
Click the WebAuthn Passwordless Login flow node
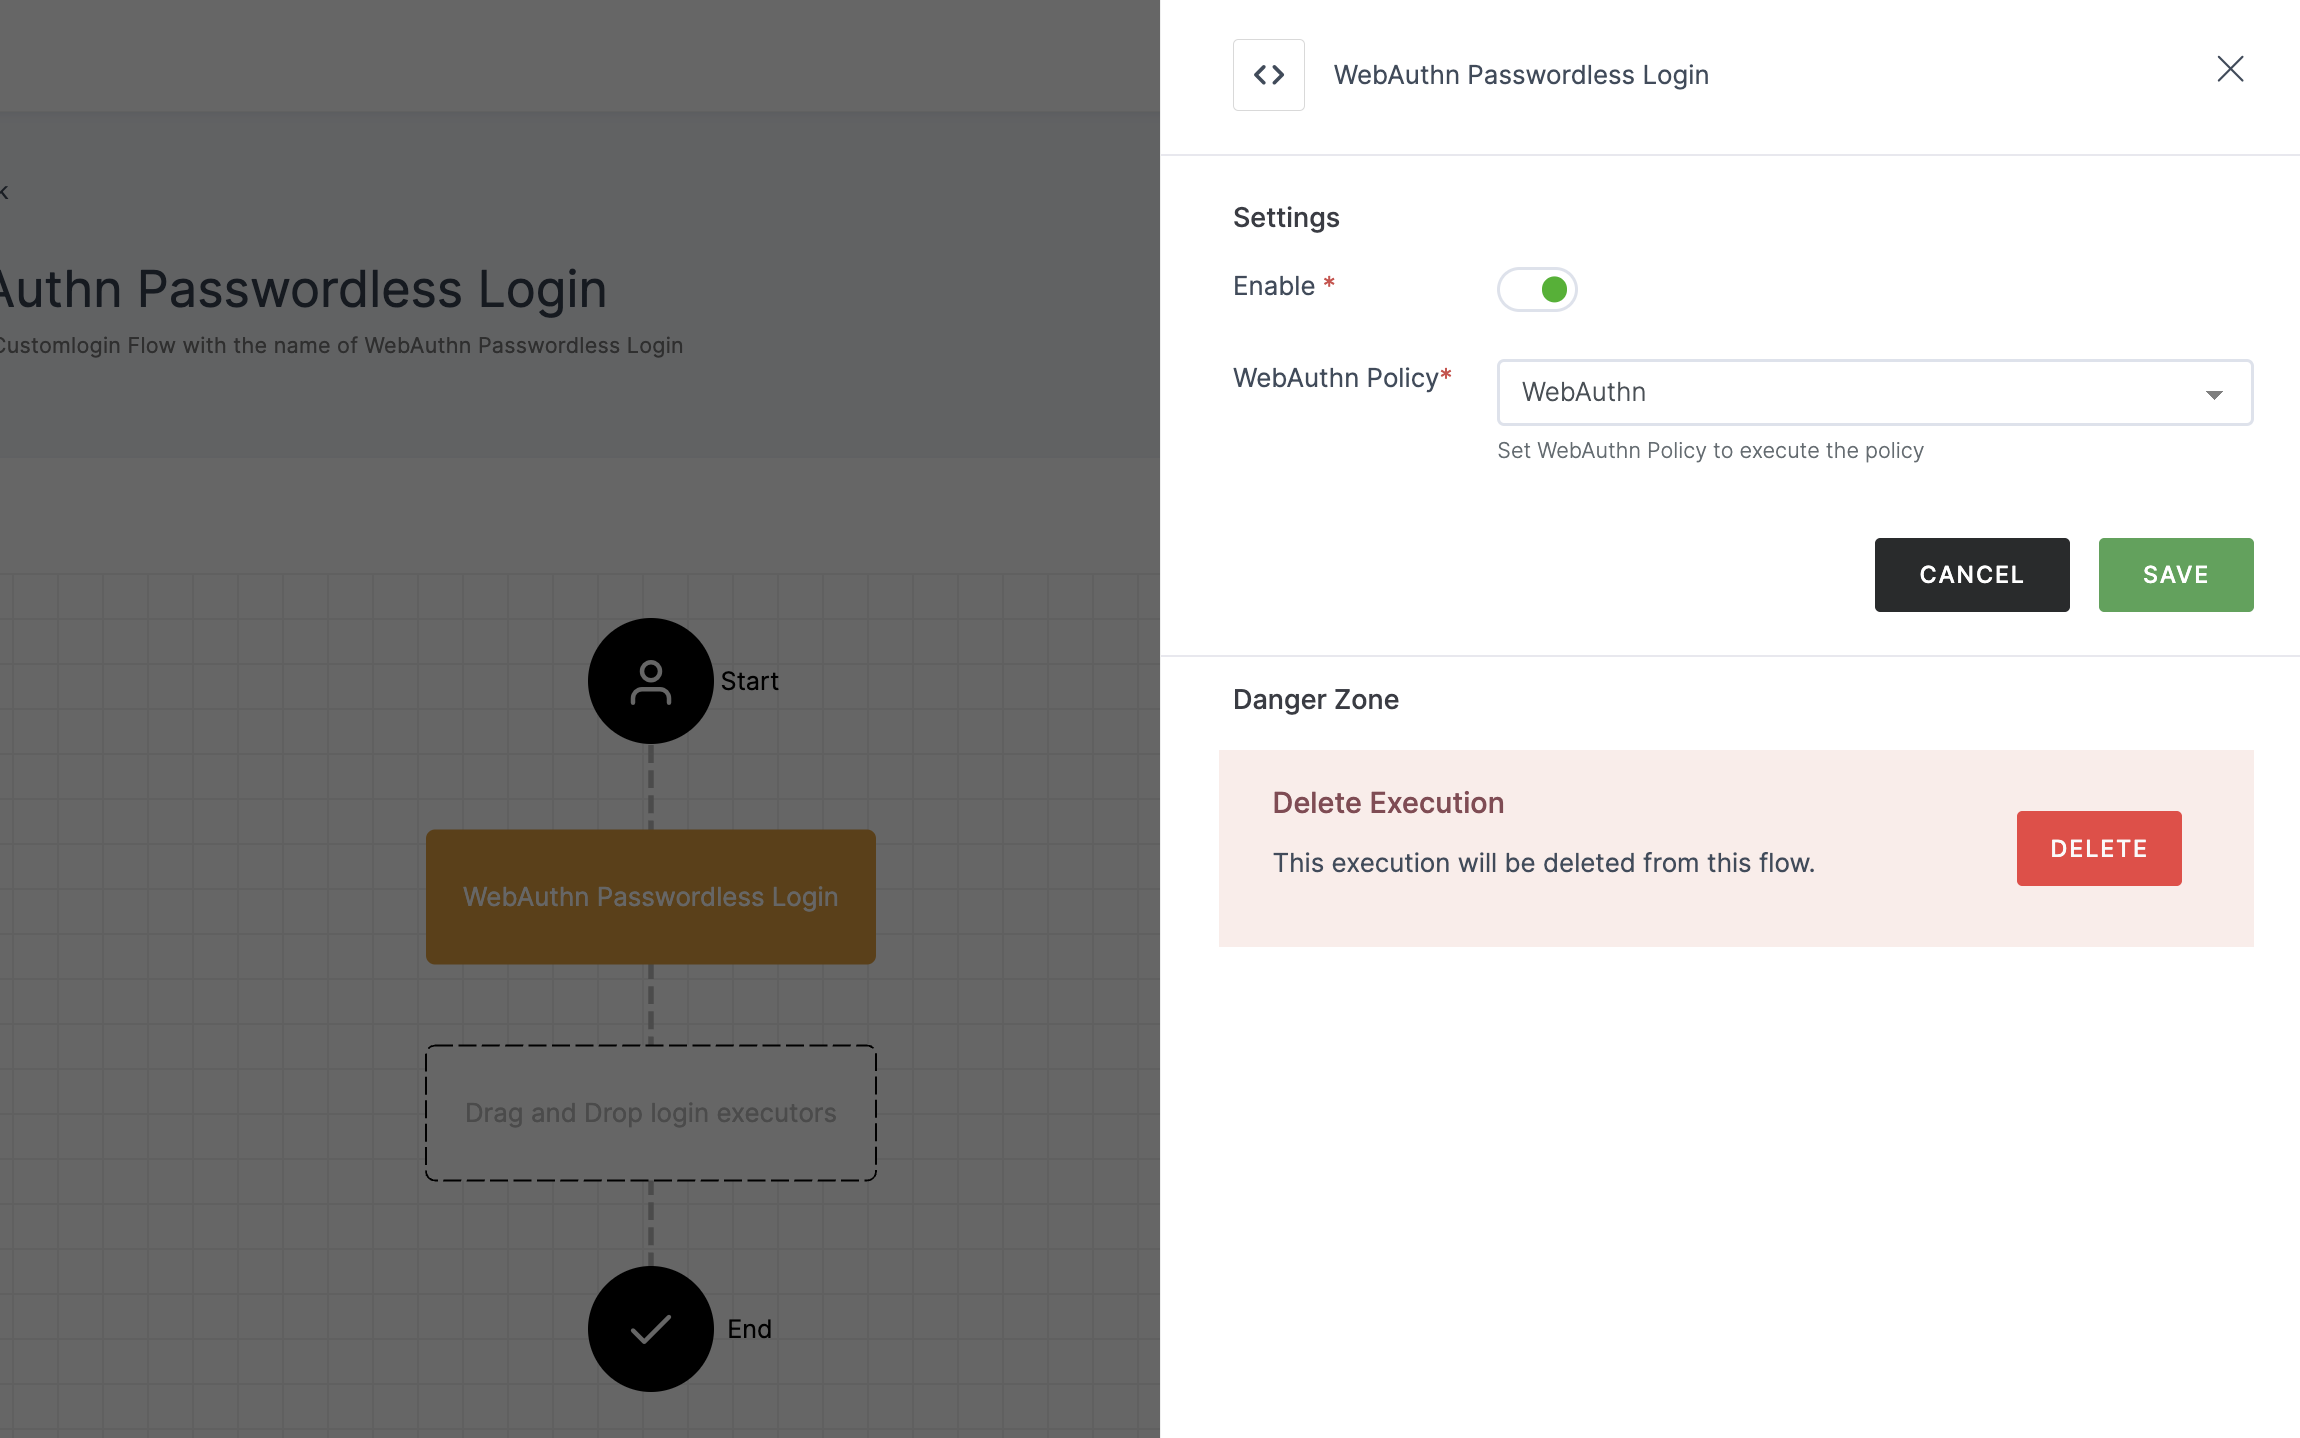point(651,896)
